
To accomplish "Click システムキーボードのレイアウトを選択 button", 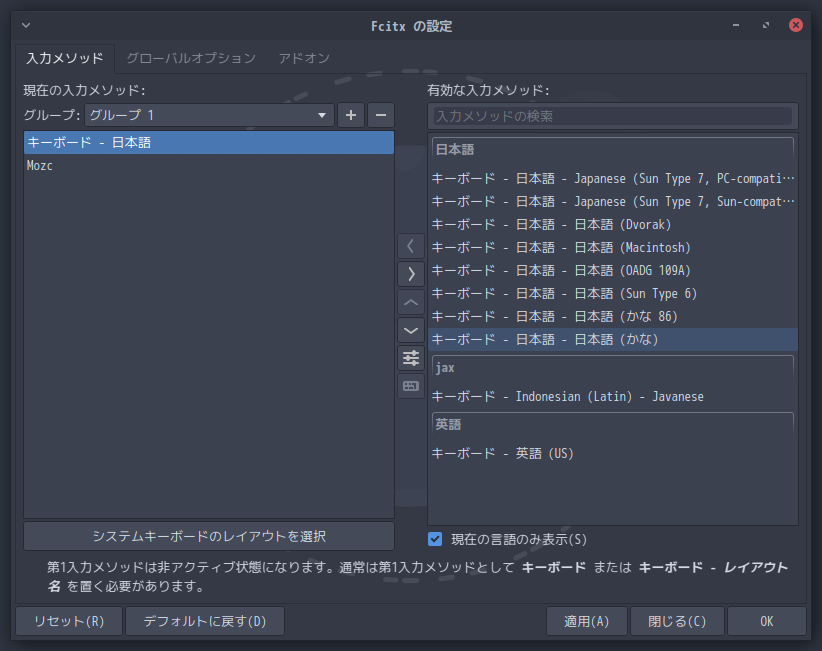I will [209, 536].
